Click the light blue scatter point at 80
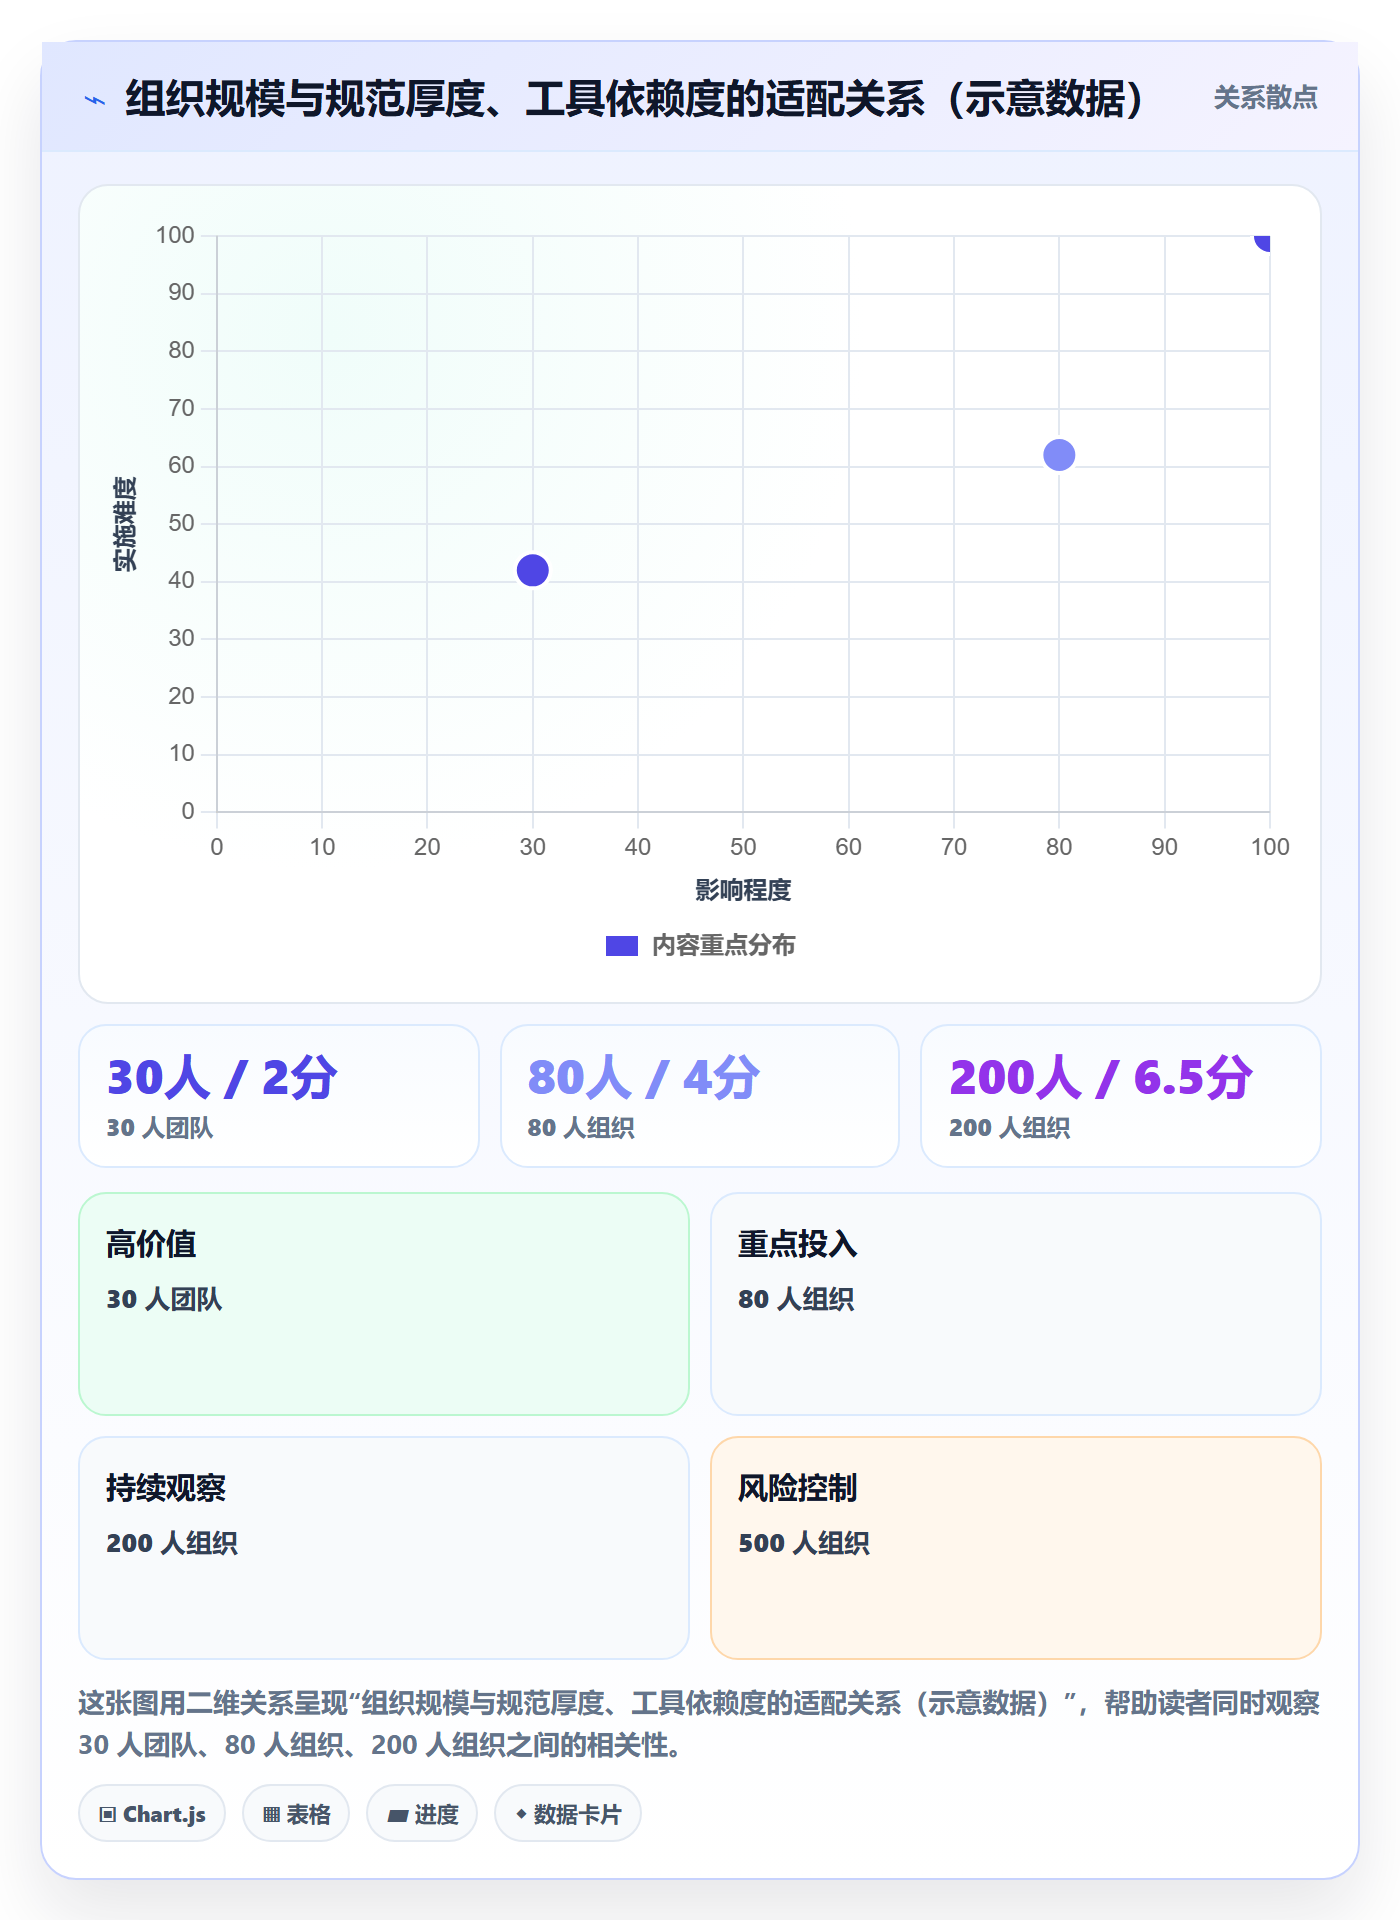This screenshot has width=1400, height=1920. pyautogui.click(x=1059, y=455)
